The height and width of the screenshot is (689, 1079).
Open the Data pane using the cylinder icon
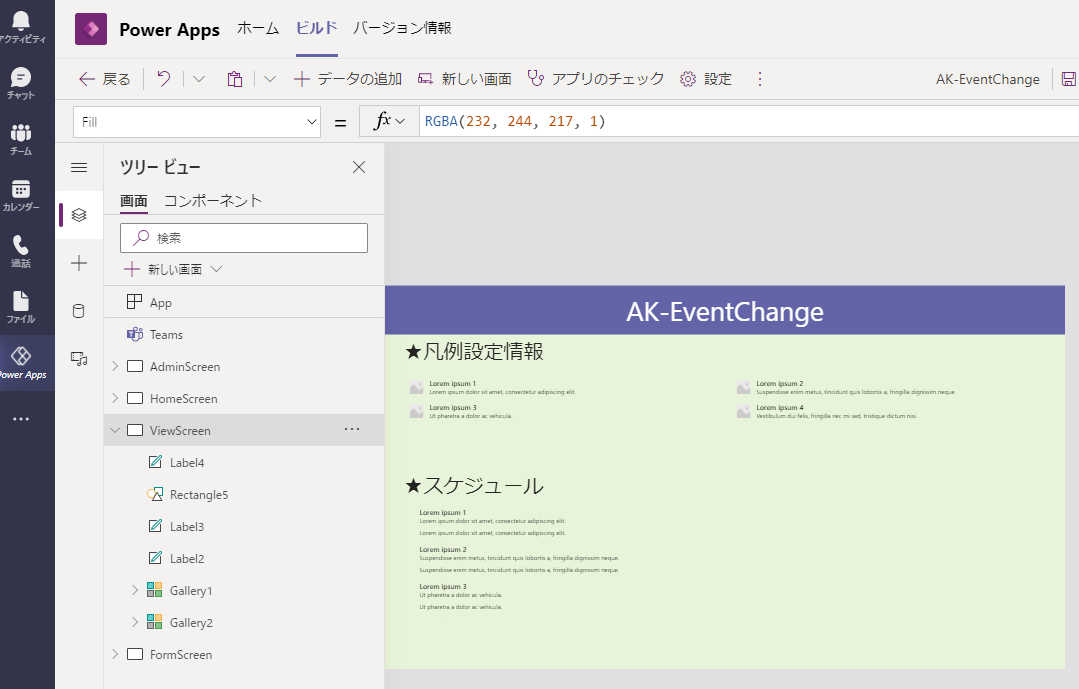tap(79, 311)
